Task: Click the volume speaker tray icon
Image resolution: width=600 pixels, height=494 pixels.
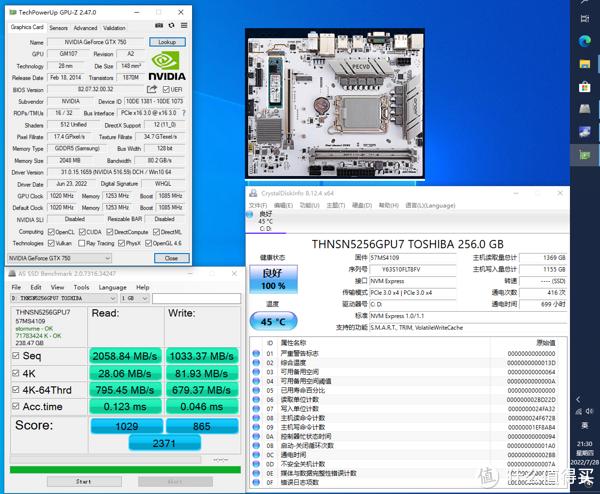Action: pos(589,411)
